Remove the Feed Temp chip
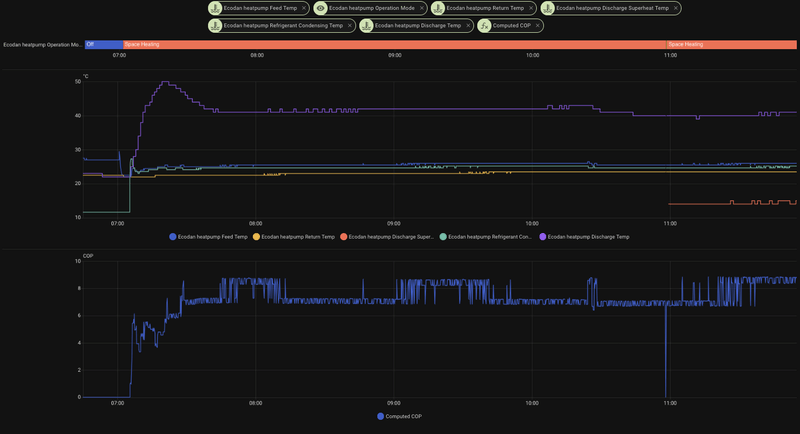The height and width of the screenshot is (434, 800). pos(304,8)
